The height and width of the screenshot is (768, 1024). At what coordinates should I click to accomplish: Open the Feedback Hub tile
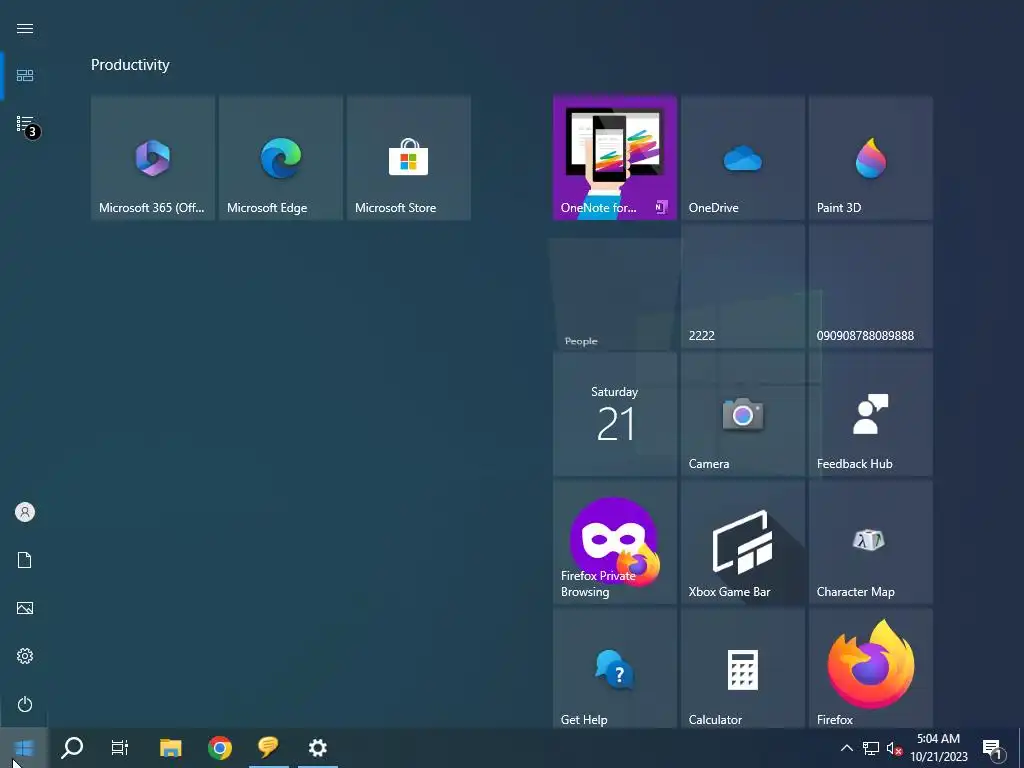coord(871,413)
